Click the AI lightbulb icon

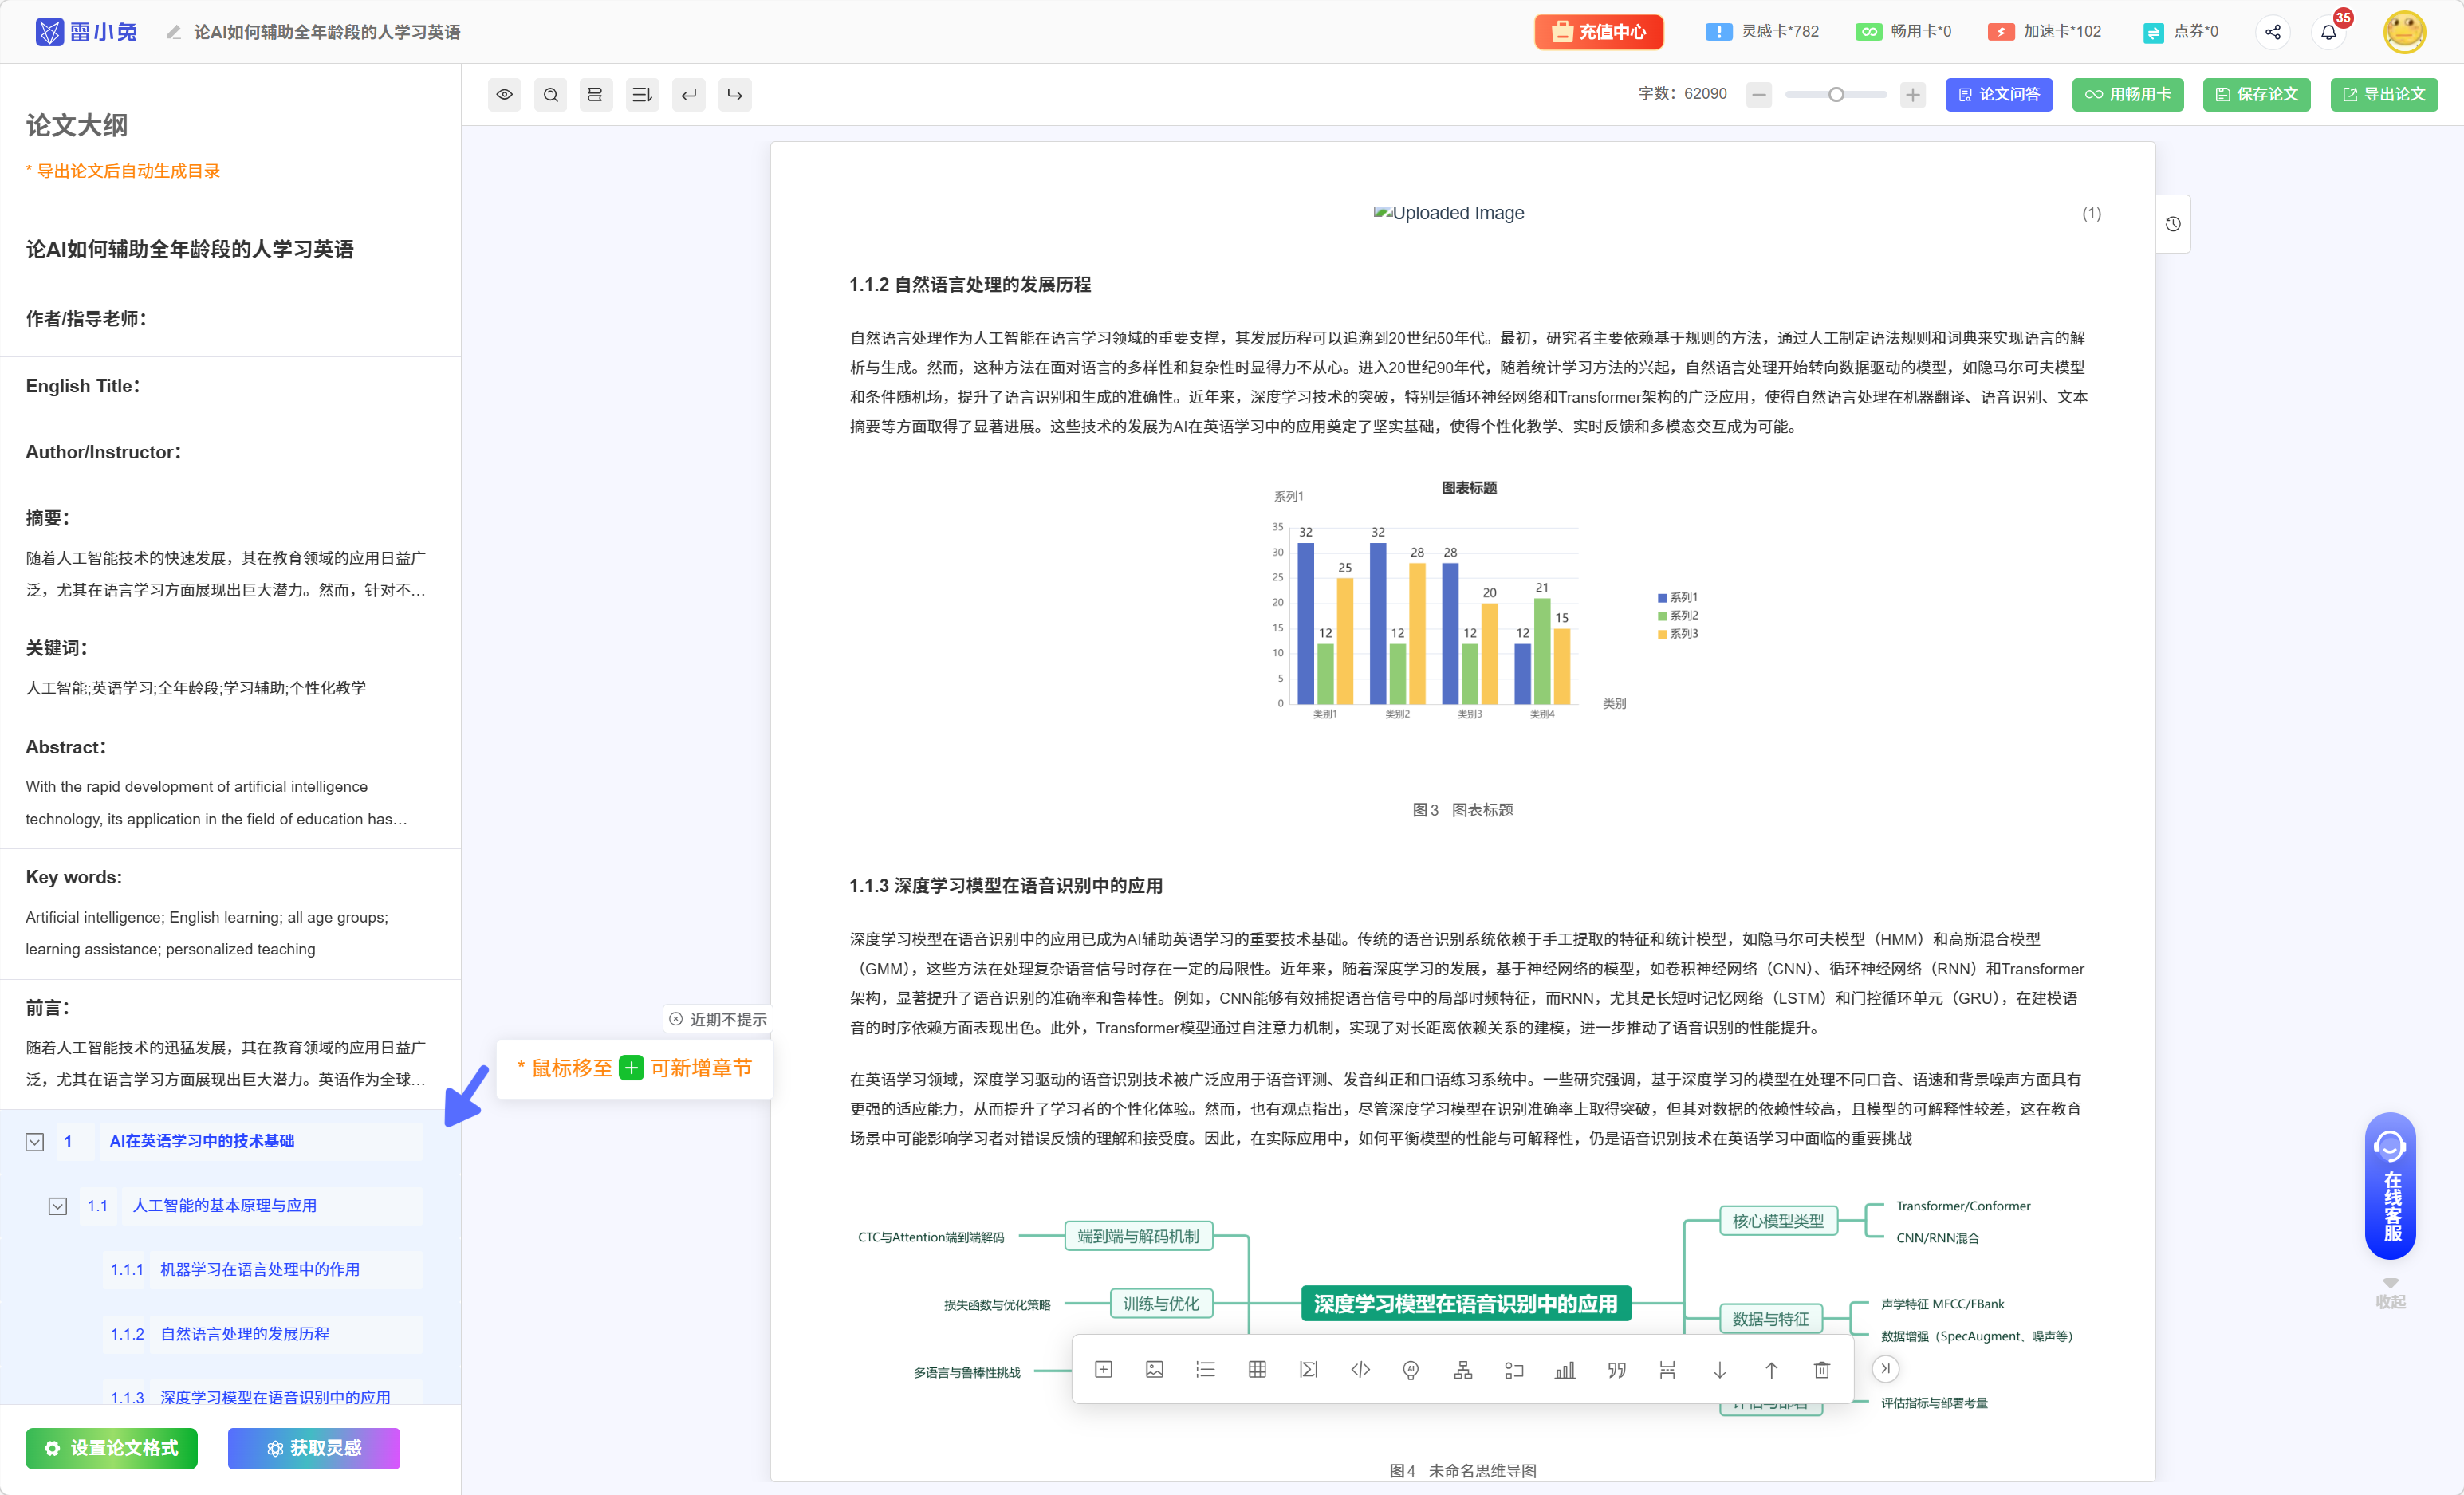point(1410,1369)
